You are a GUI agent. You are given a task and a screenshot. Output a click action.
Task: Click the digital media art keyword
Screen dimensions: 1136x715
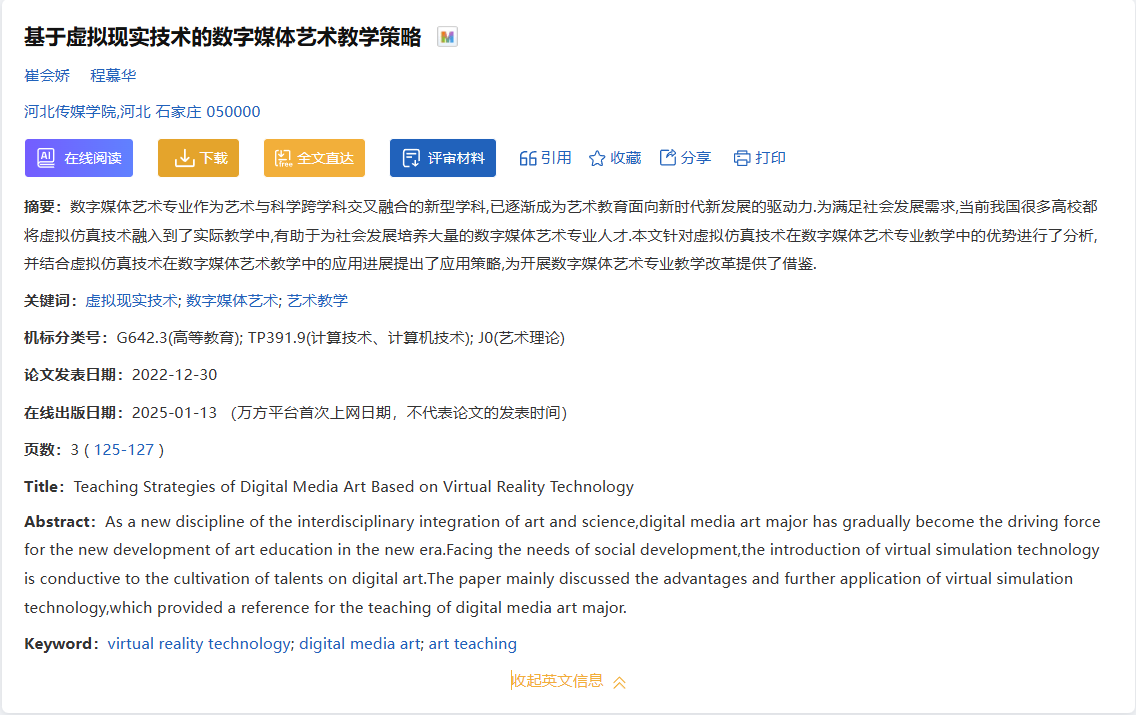coord(359,643)
